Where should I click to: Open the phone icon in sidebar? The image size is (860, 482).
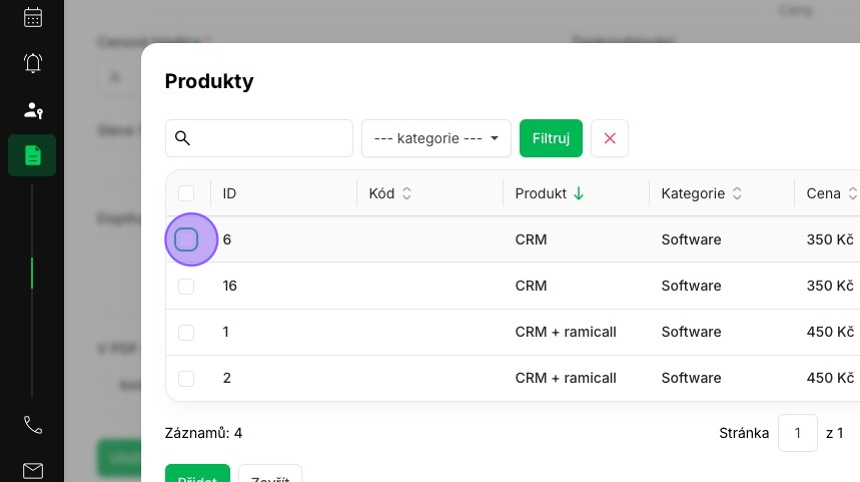tap(33, 425)
